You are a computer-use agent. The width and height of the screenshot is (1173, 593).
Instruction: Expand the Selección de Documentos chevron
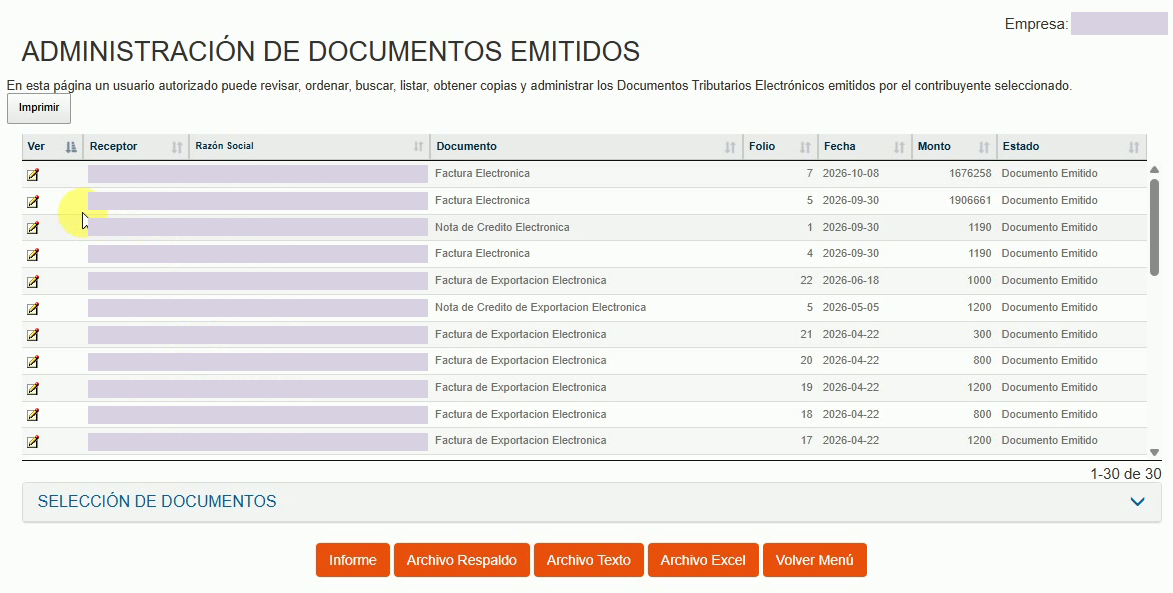pos(1137,502)
